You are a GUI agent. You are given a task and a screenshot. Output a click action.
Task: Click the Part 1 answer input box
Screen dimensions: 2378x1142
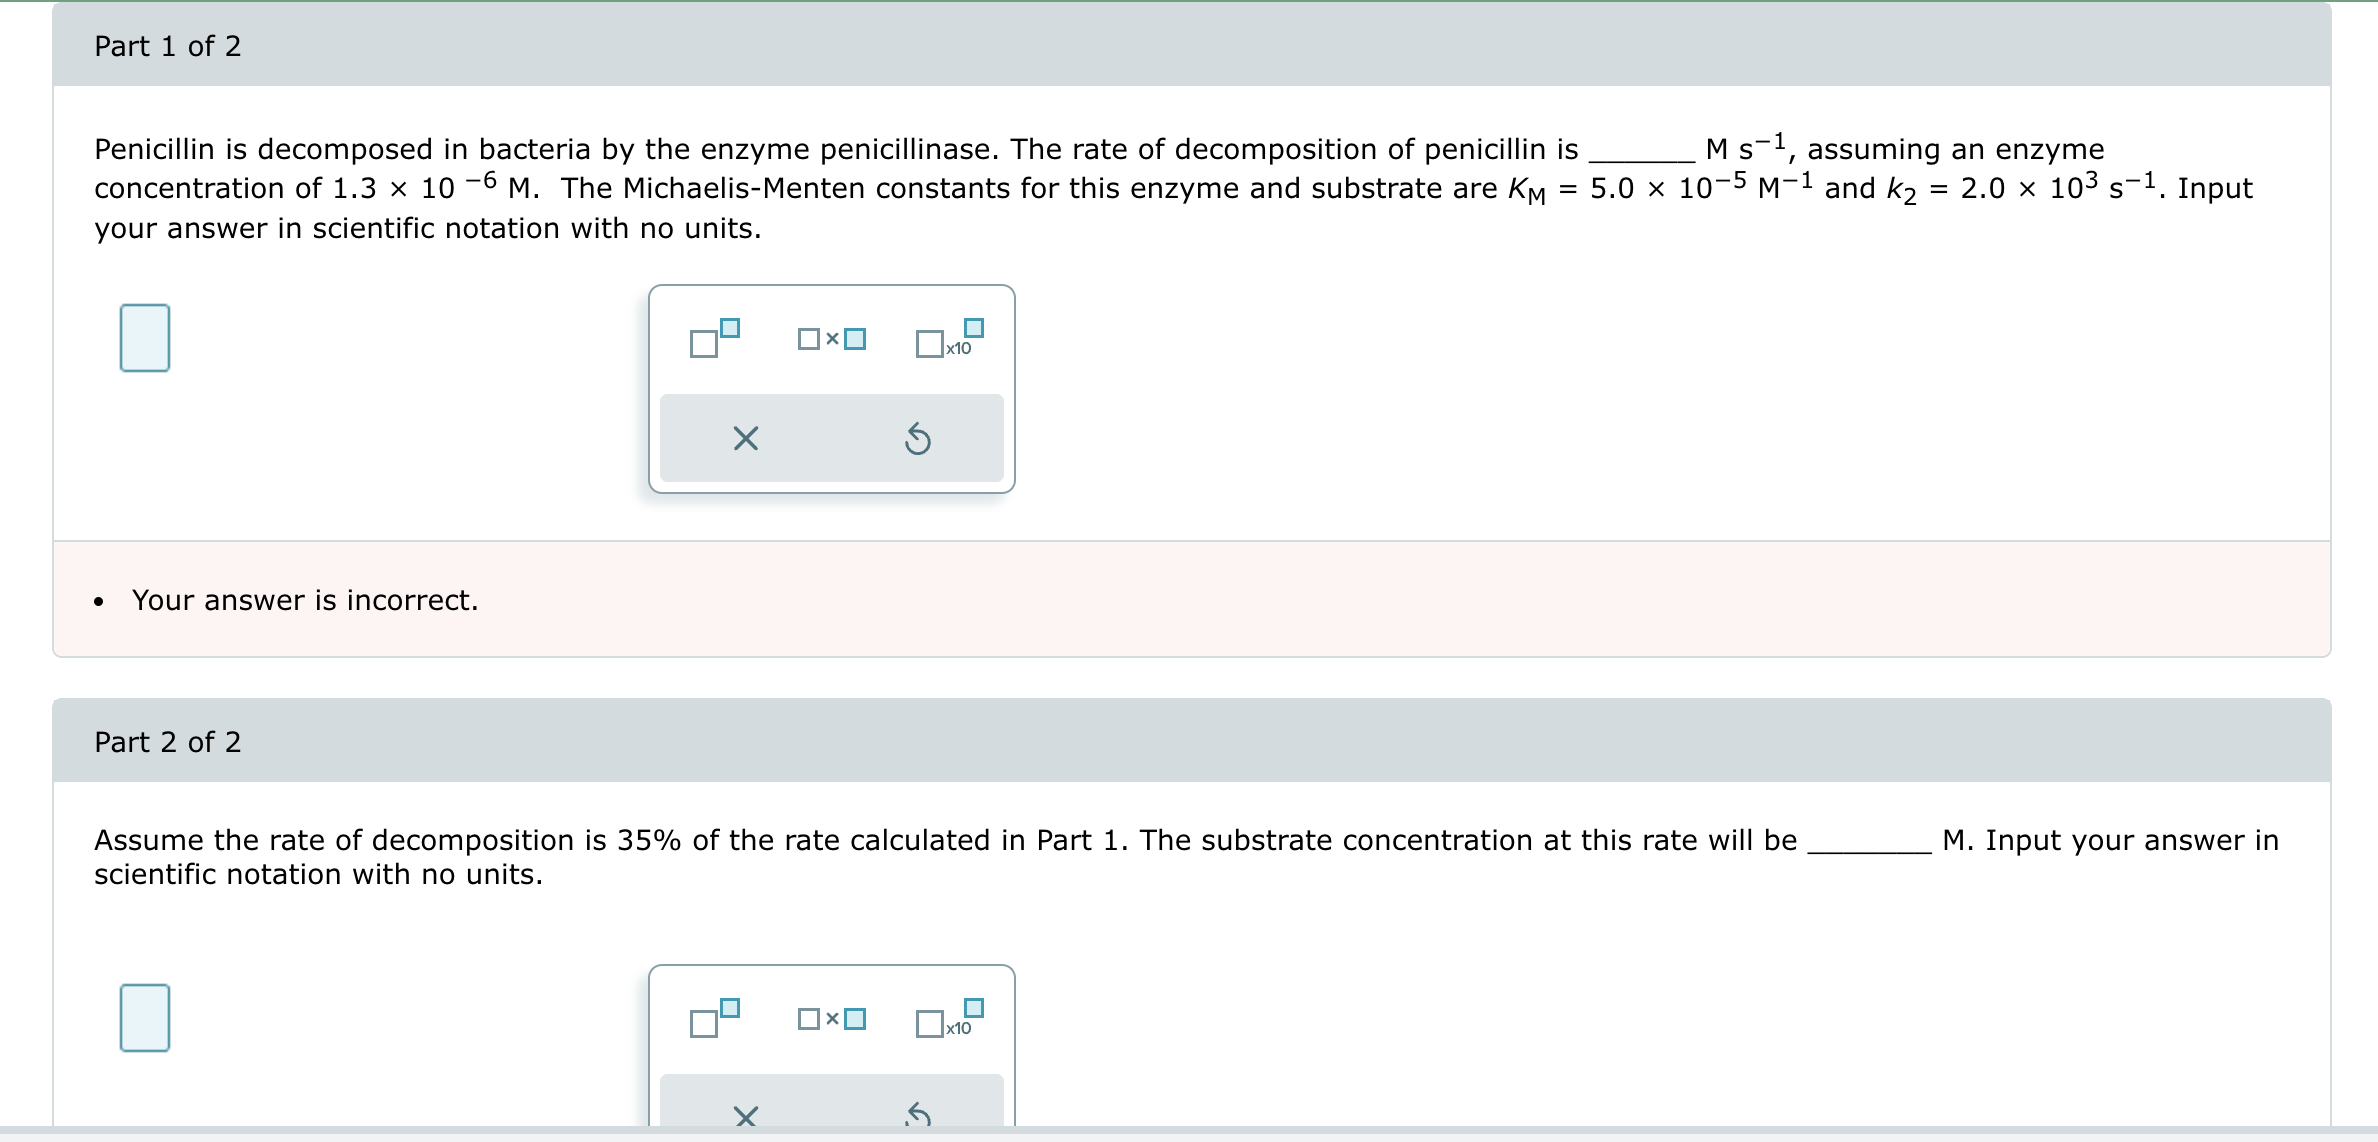tap(145, 338)
